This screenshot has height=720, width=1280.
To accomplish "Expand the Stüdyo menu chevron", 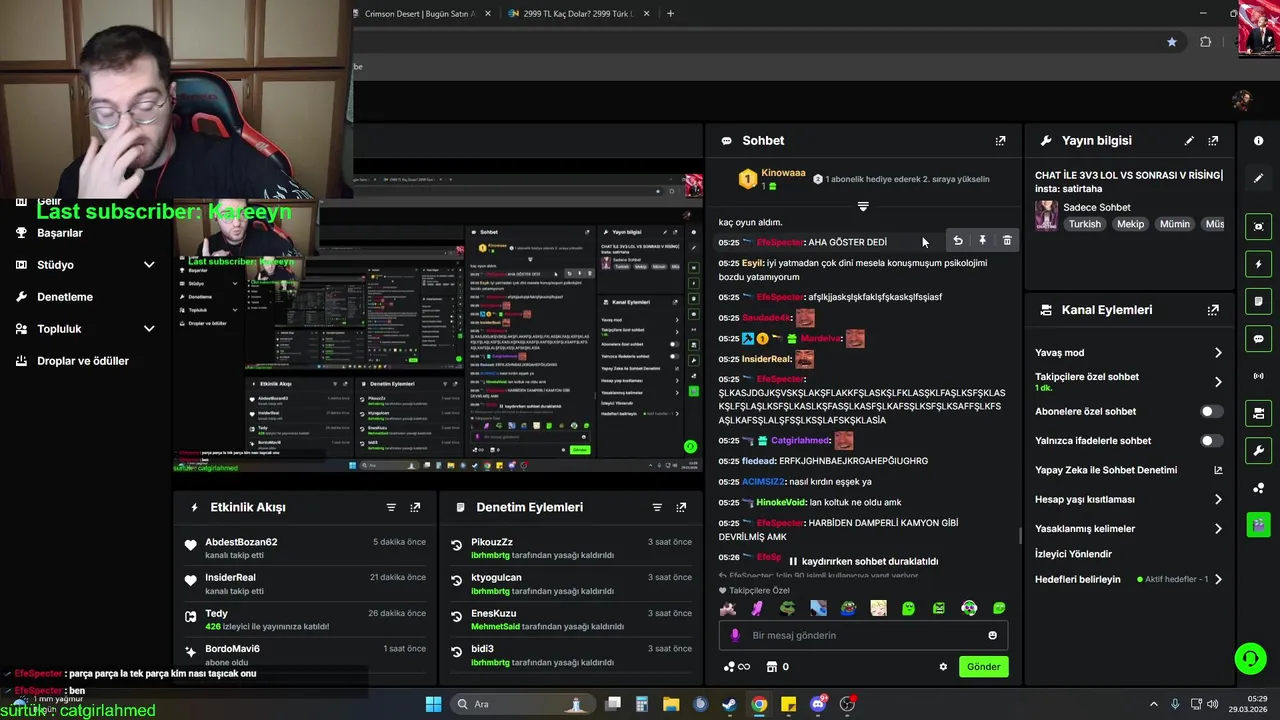I will pyautogui.click(x=149, y=265).
